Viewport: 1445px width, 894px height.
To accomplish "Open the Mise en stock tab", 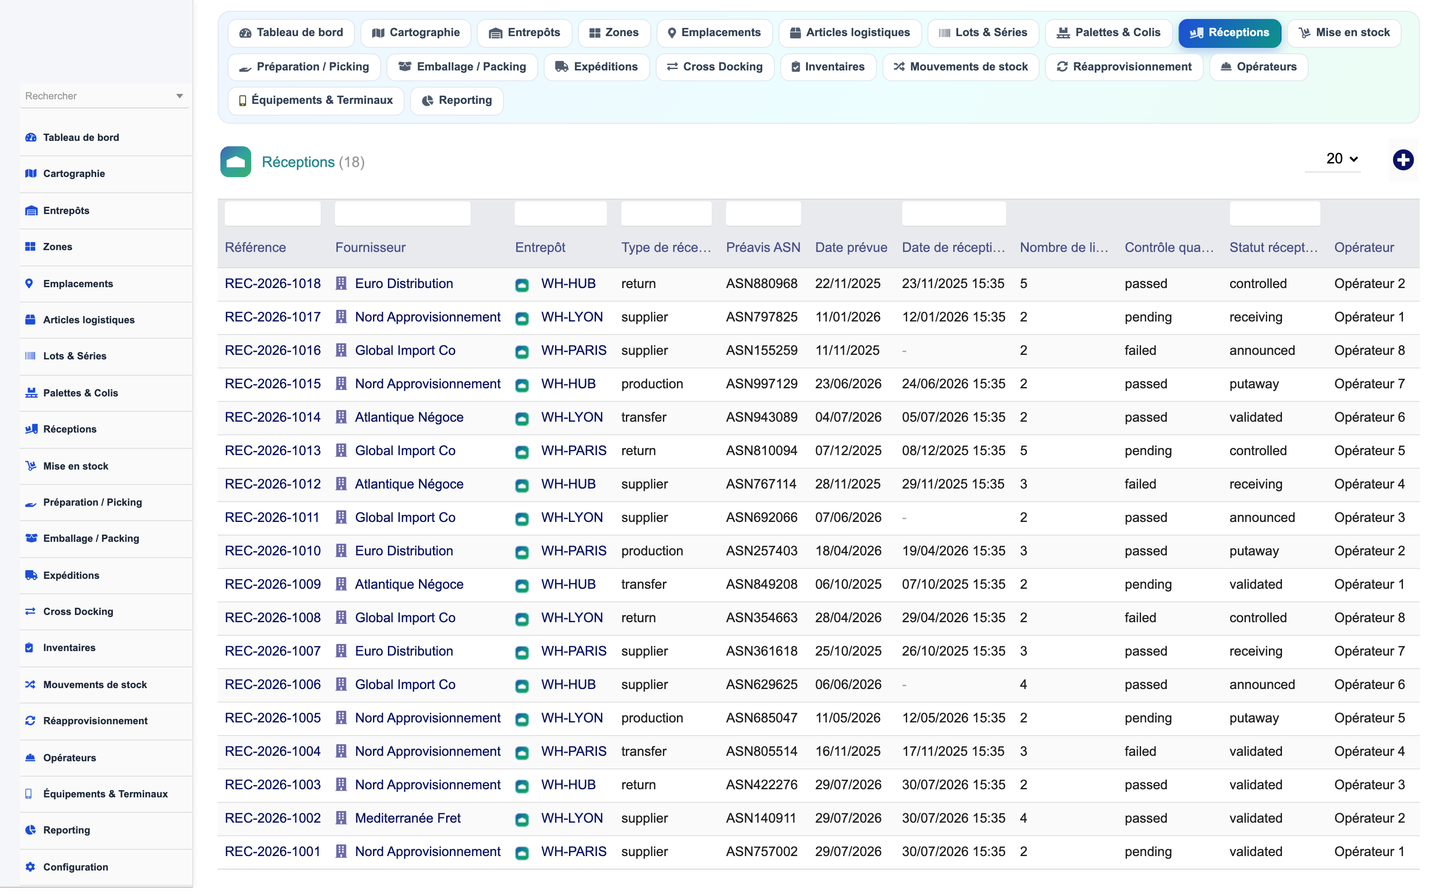I will tap(1343, 33).
